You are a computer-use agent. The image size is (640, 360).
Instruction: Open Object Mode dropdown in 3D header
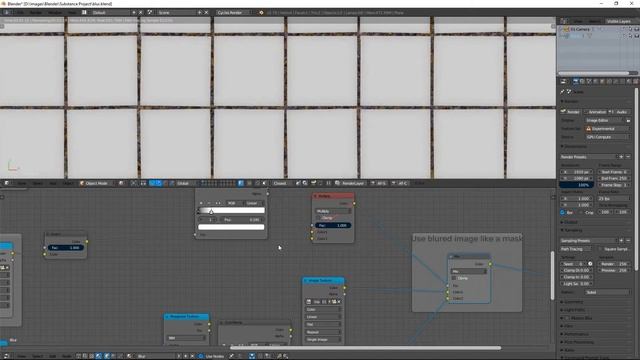(x=96, y=183)
